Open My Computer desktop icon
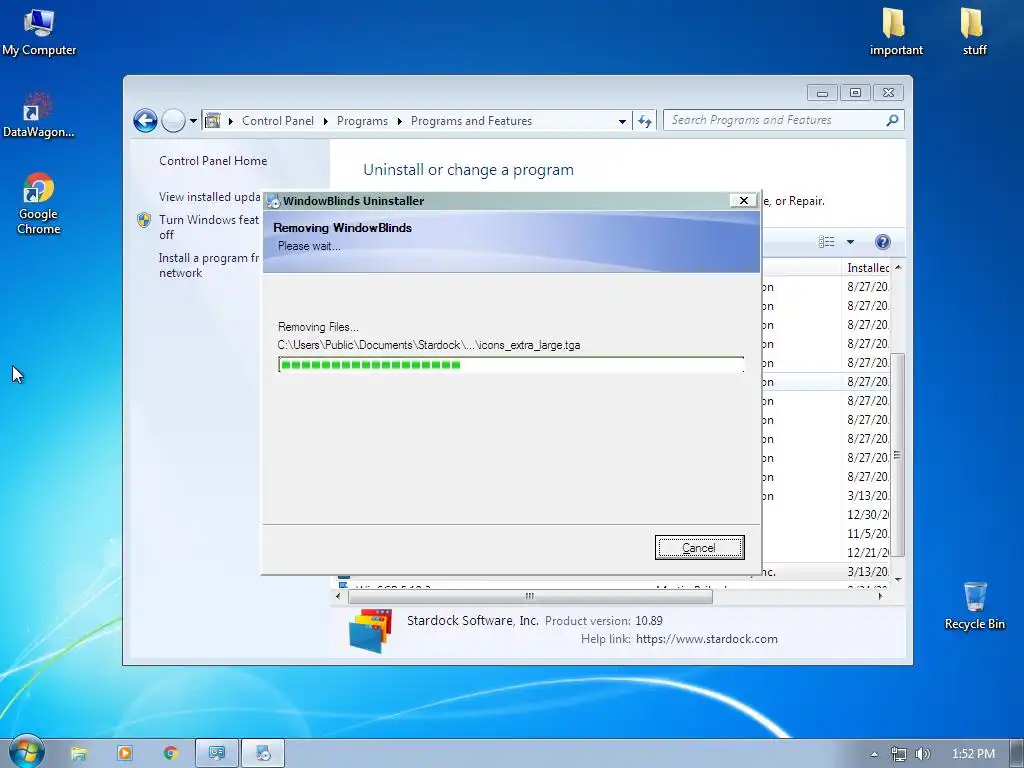1024x768 pixels. coord(39,33)
